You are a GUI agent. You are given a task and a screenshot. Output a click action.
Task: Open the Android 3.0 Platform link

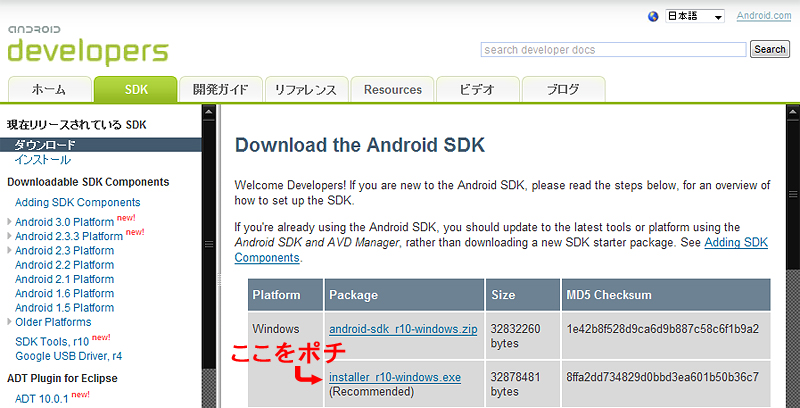(64, 222)
